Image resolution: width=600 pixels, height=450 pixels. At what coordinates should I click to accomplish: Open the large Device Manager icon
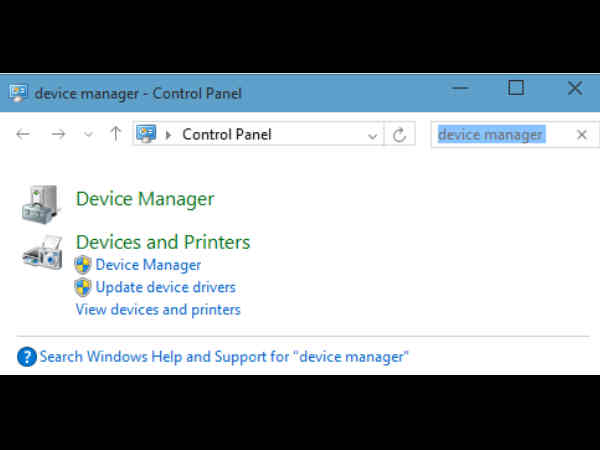click(41, 204)
